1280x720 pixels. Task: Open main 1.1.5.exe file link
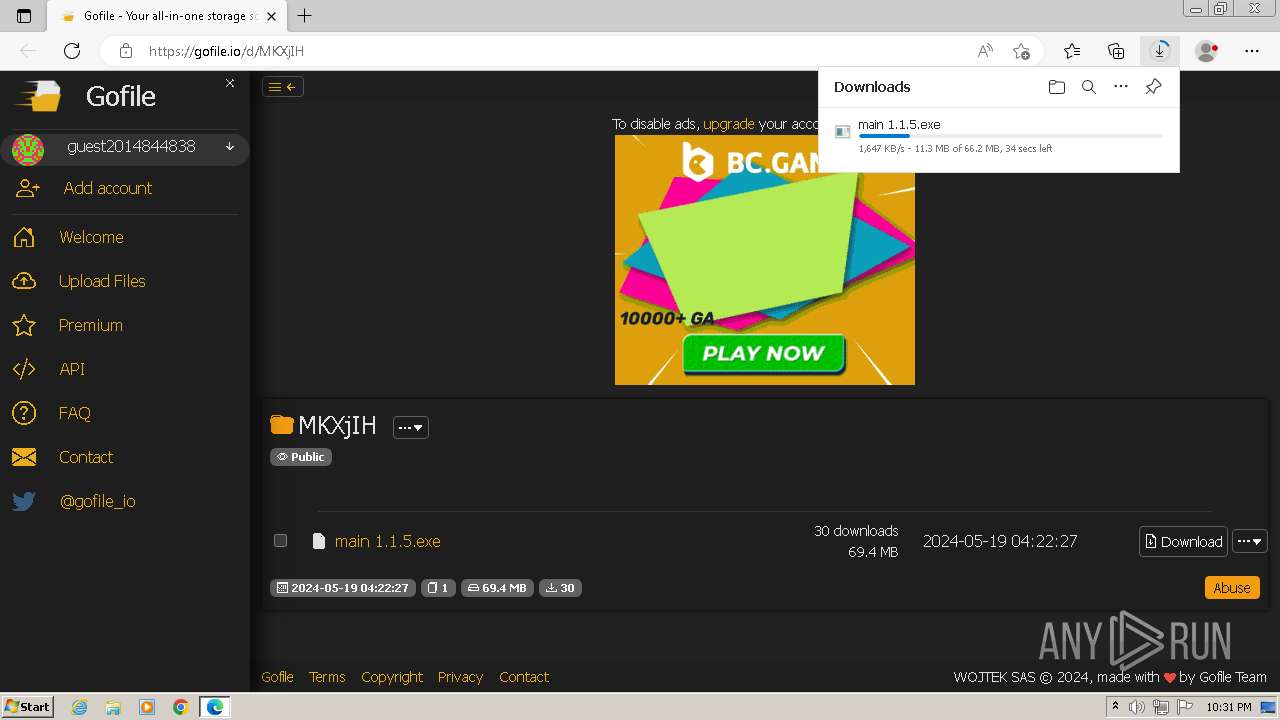coord(387,541)
